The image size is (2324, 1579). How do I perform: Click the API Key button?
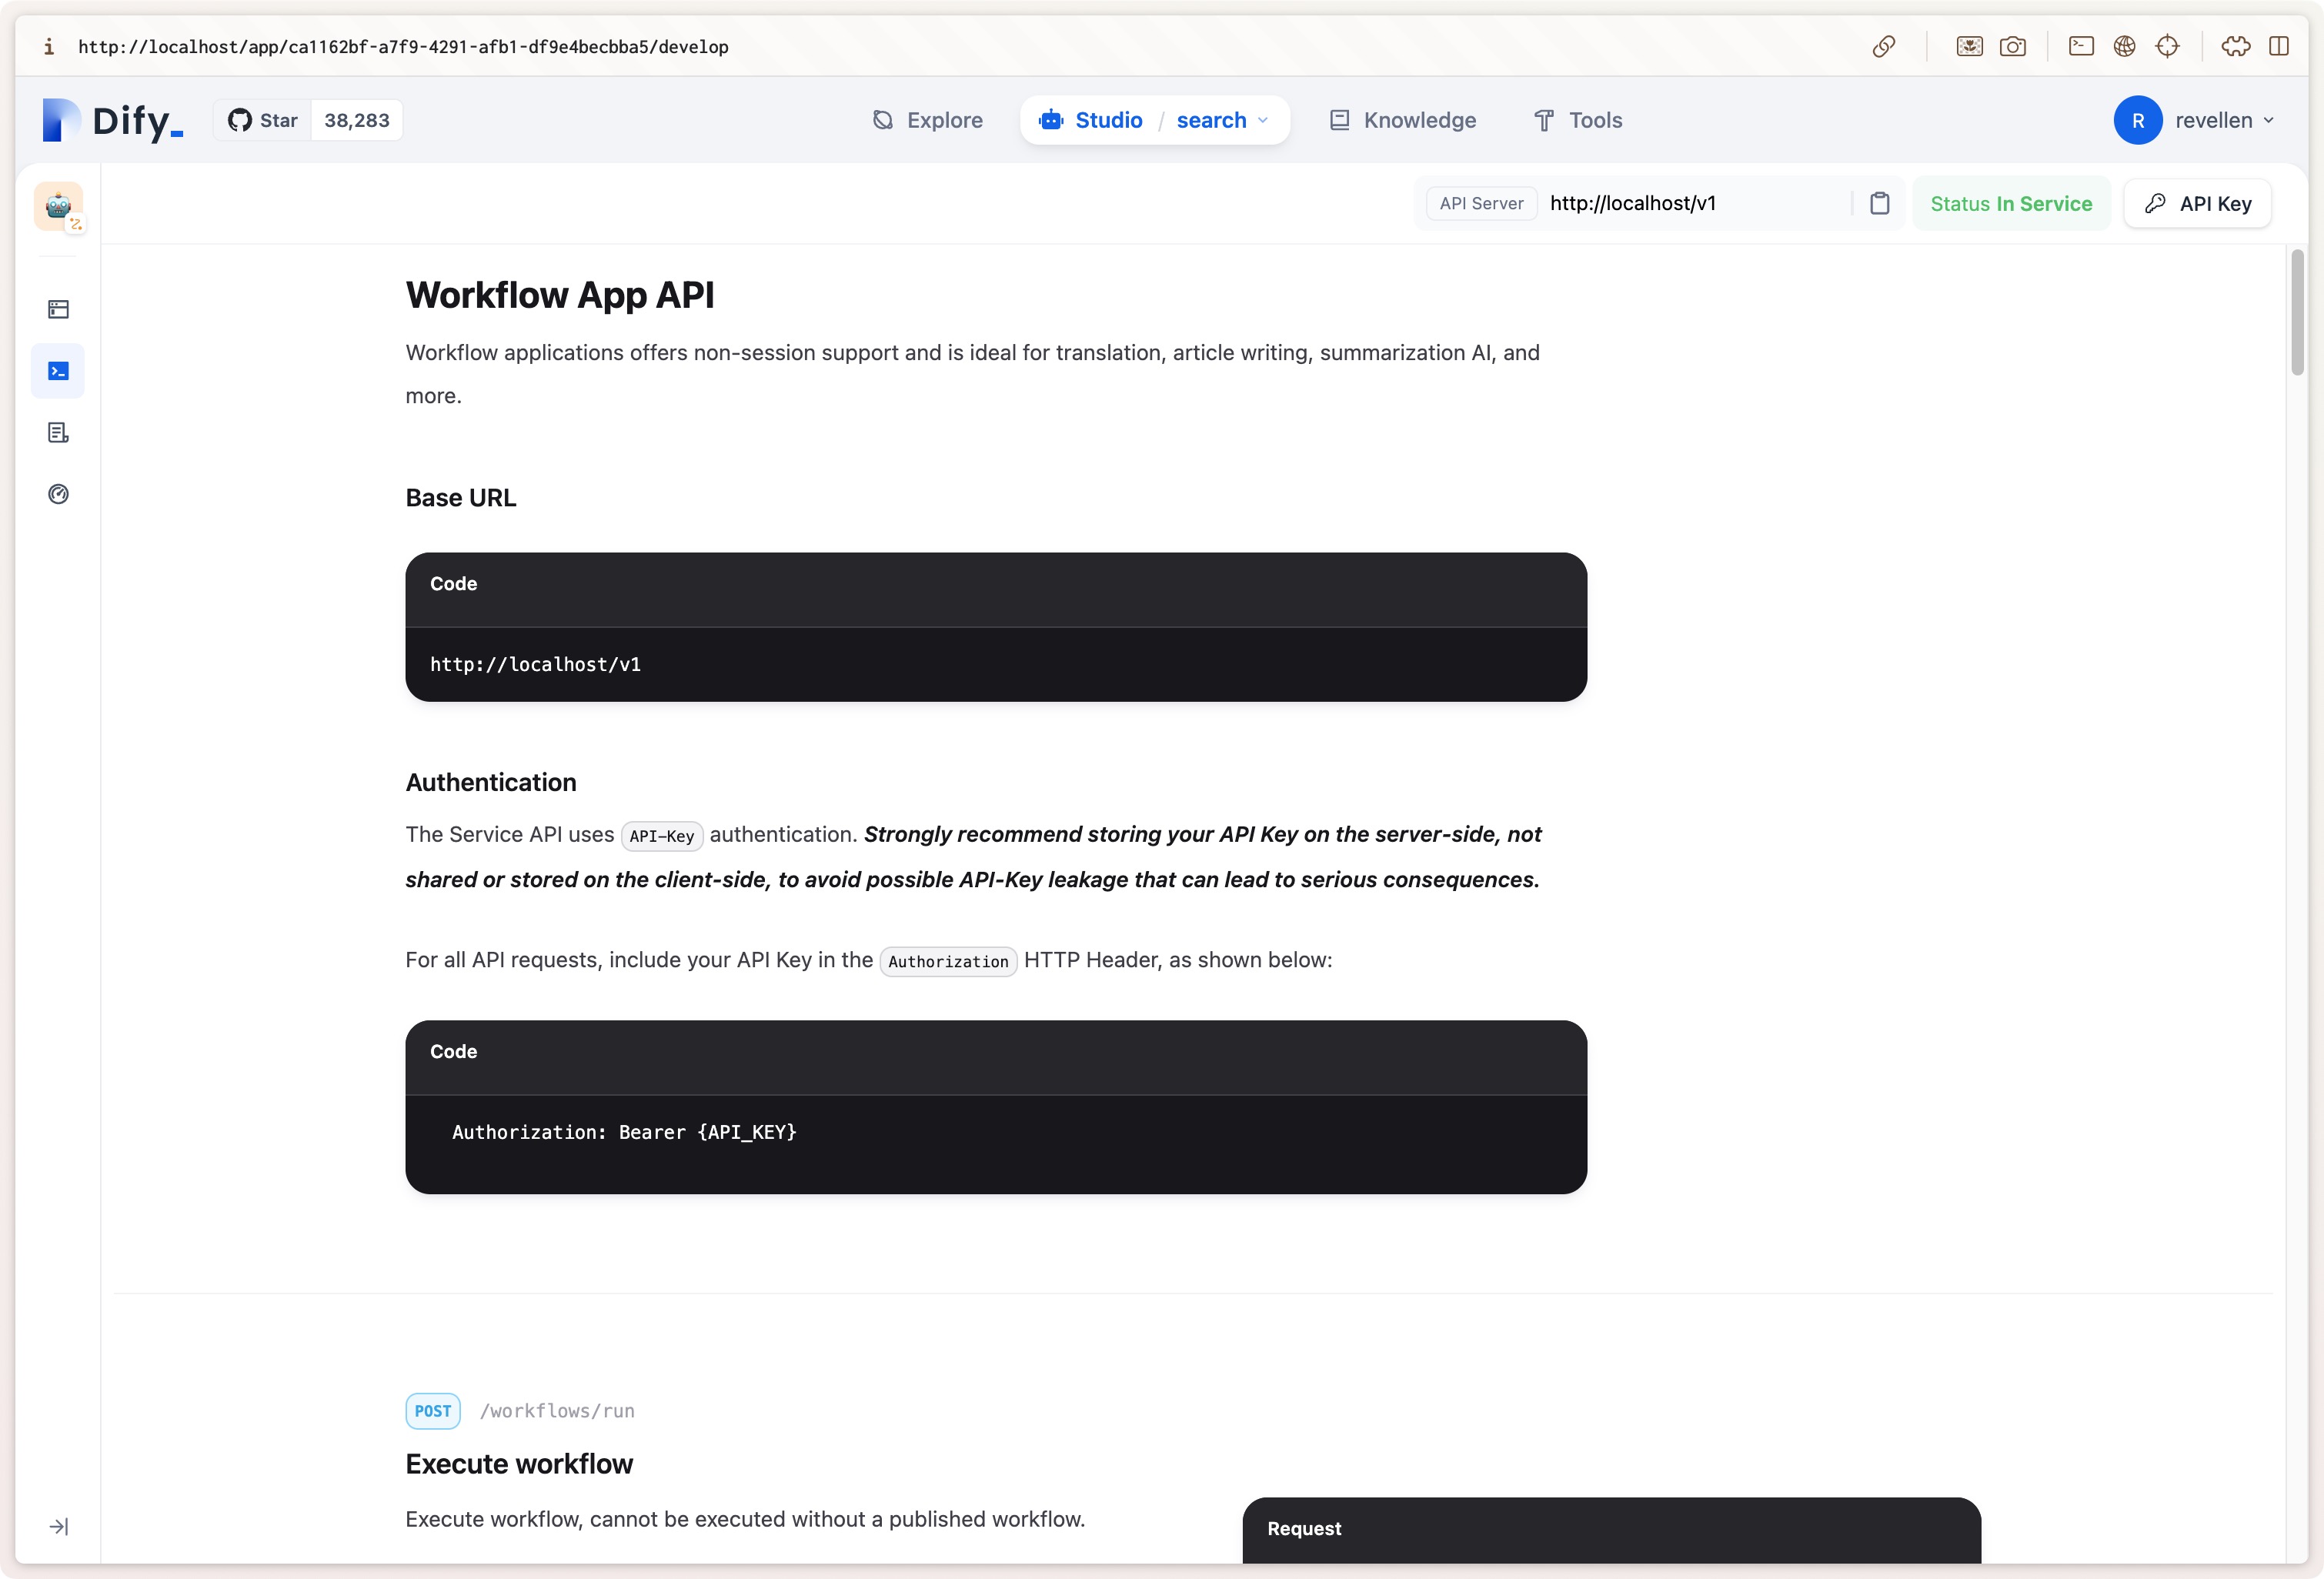pyautogui.click(x=2197, y=203)
